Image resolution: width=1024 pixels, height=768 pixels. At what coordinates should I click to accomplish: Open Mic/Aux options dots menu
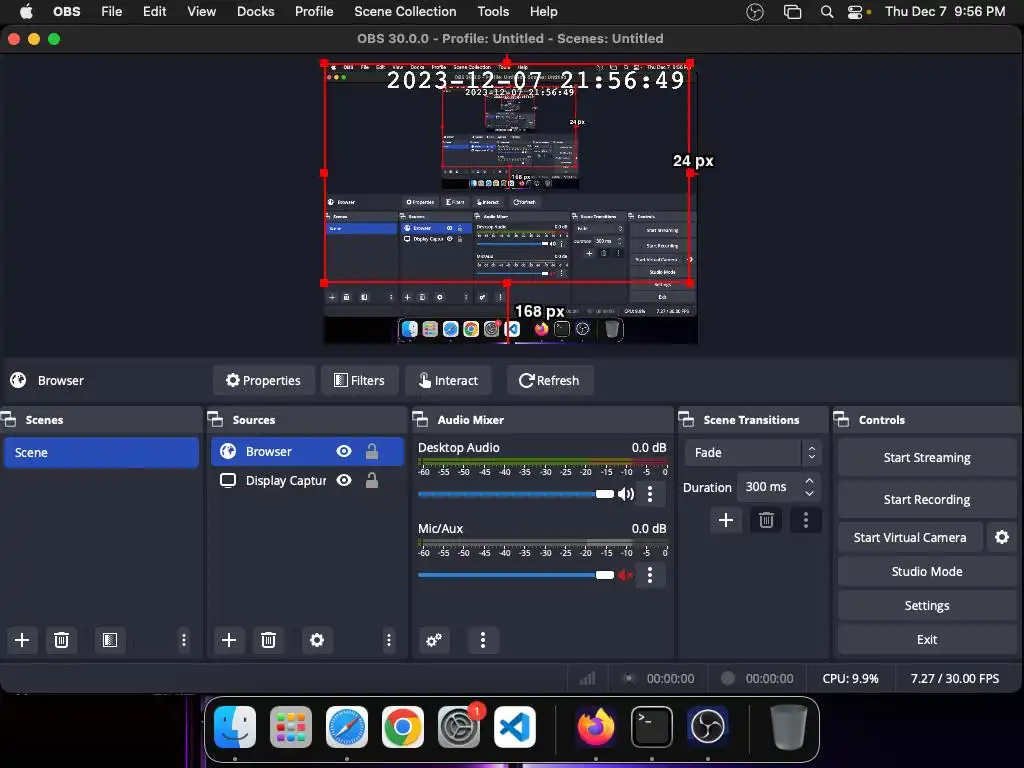650,575
